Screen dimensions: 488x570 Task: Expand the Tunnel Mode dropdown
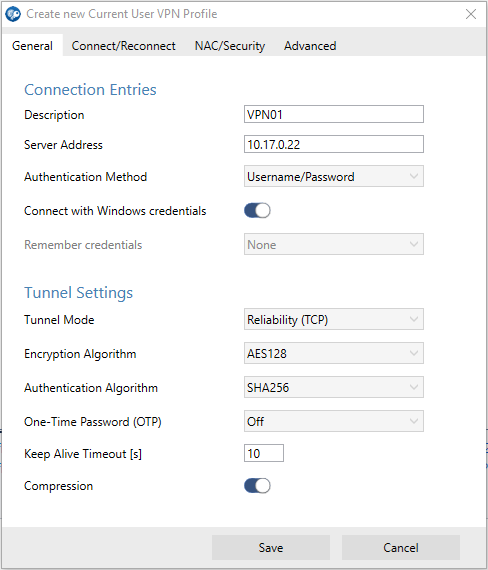[x=333, y=319]
